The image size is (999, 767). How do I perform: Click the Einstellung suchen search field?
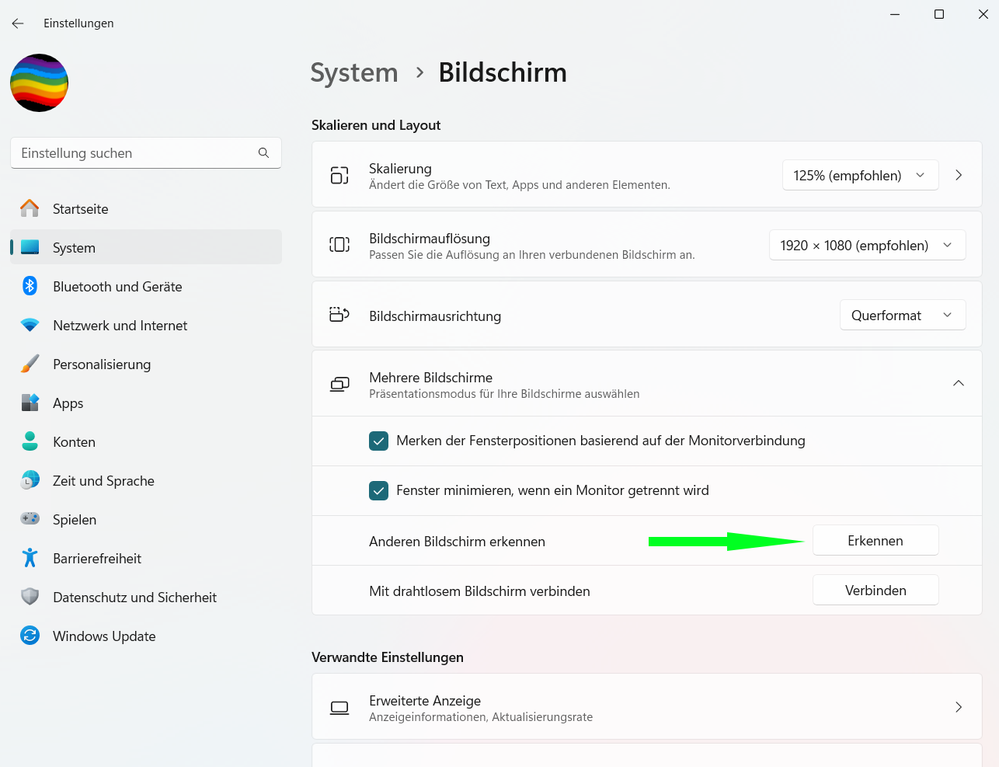click(135, 153)
